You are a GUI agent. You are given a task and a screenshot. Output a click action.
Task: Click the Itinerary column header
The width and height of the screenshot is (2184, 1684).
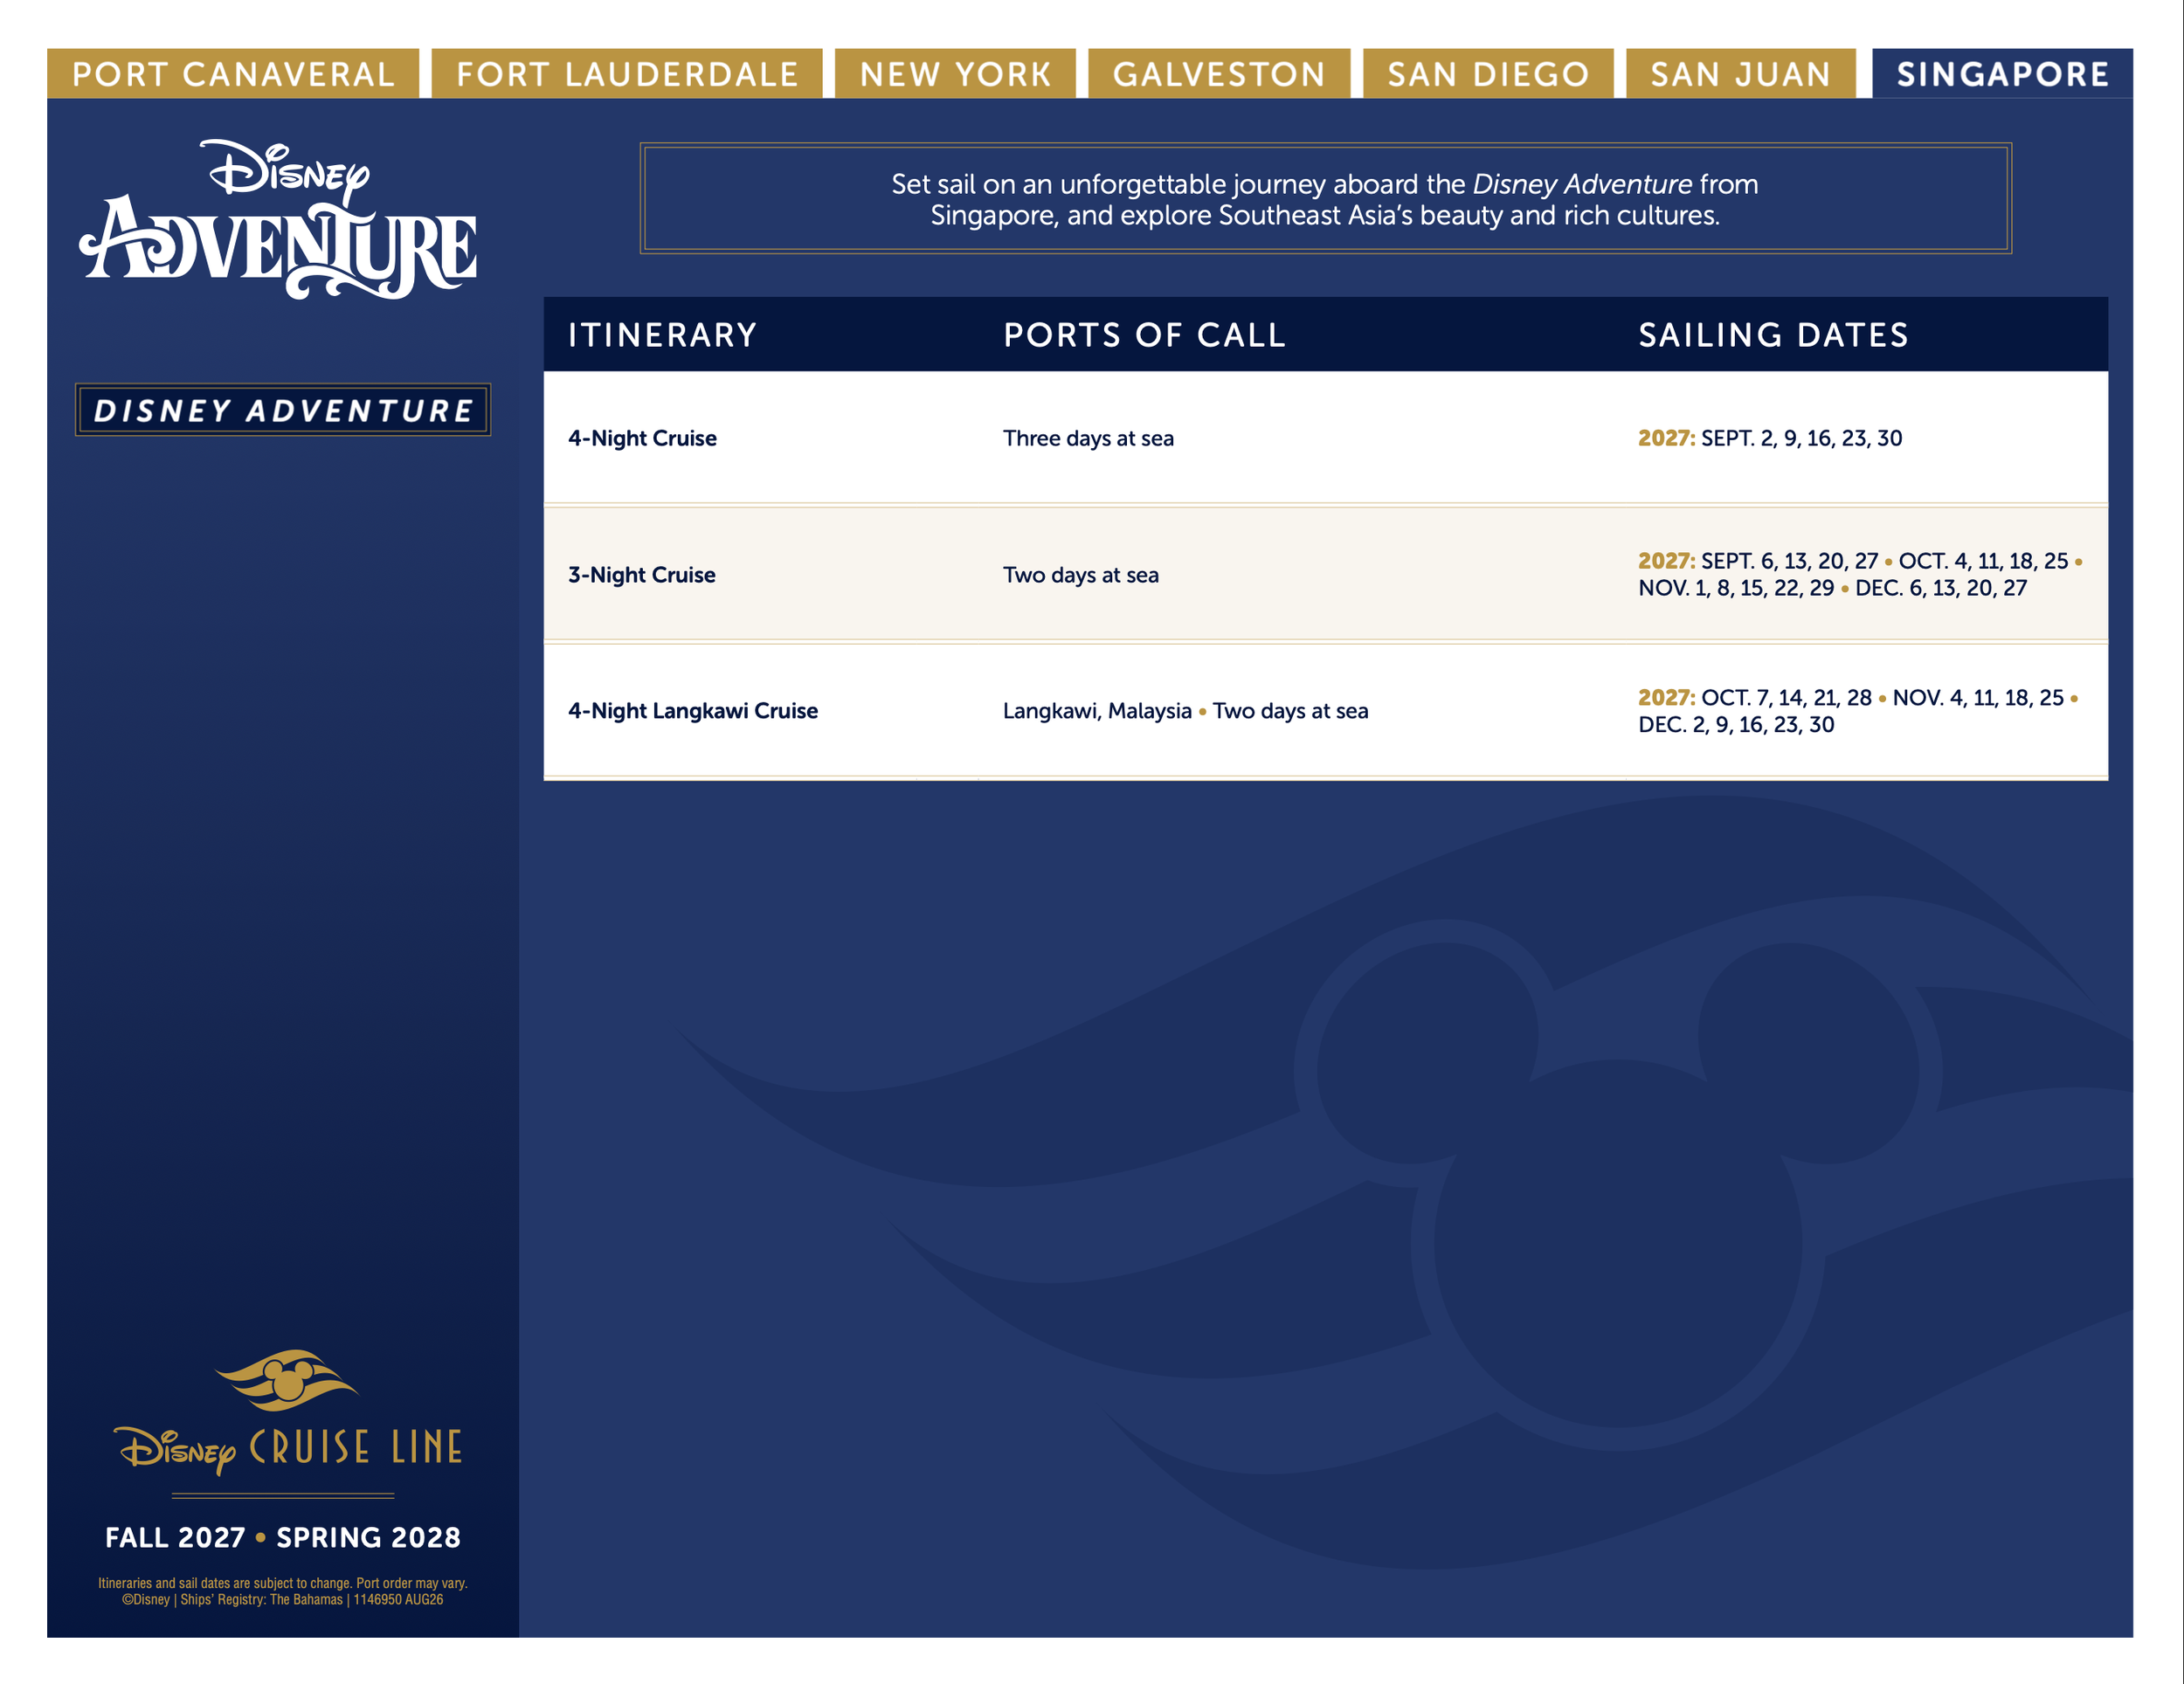click(x=662, y=335)
